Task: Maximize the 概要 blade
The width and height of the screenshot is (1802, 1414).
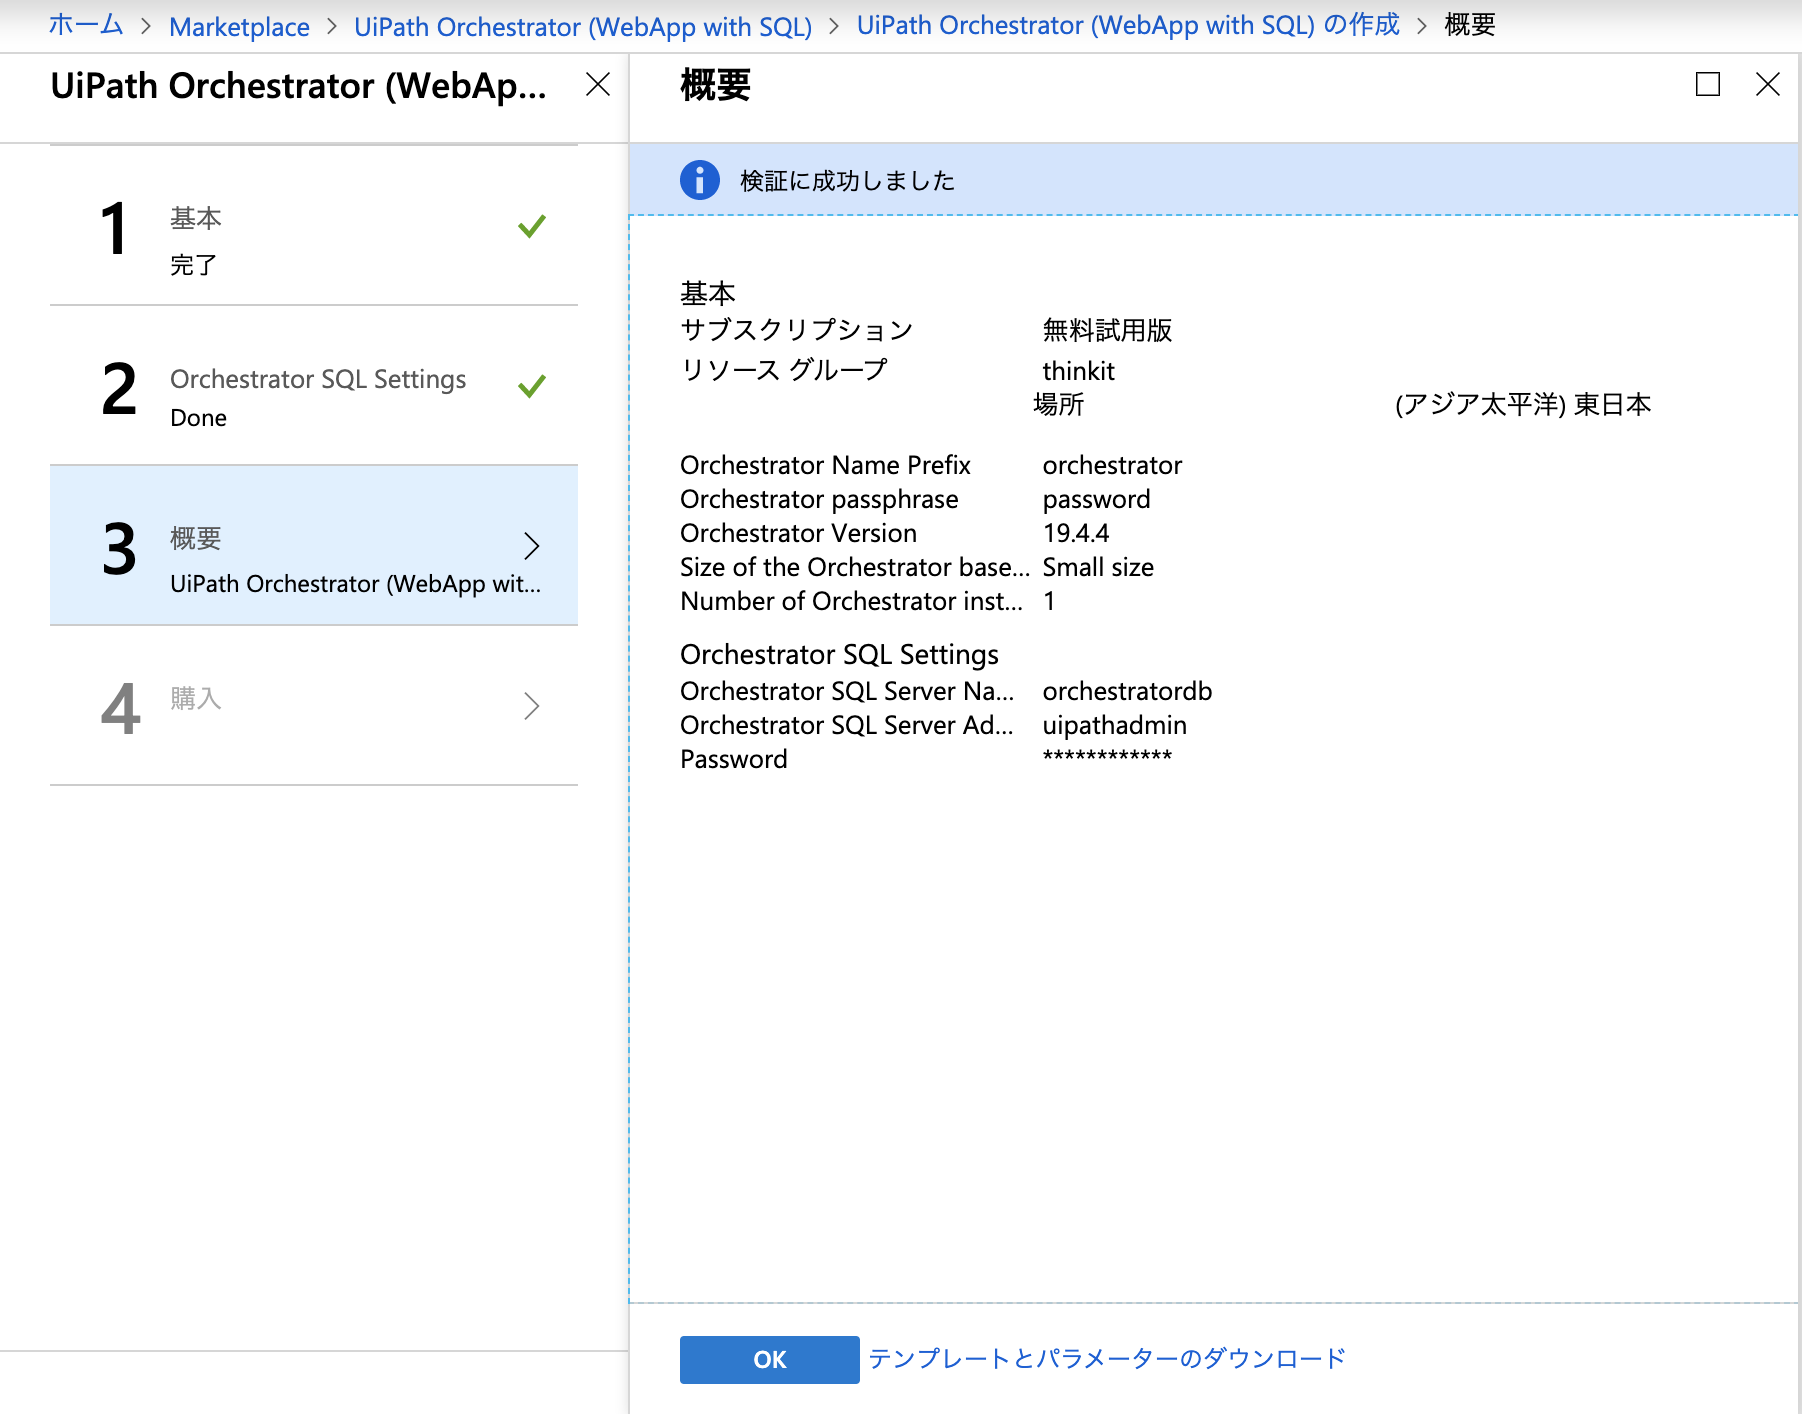Action: pyautogui.click(x=1708, y=84)
